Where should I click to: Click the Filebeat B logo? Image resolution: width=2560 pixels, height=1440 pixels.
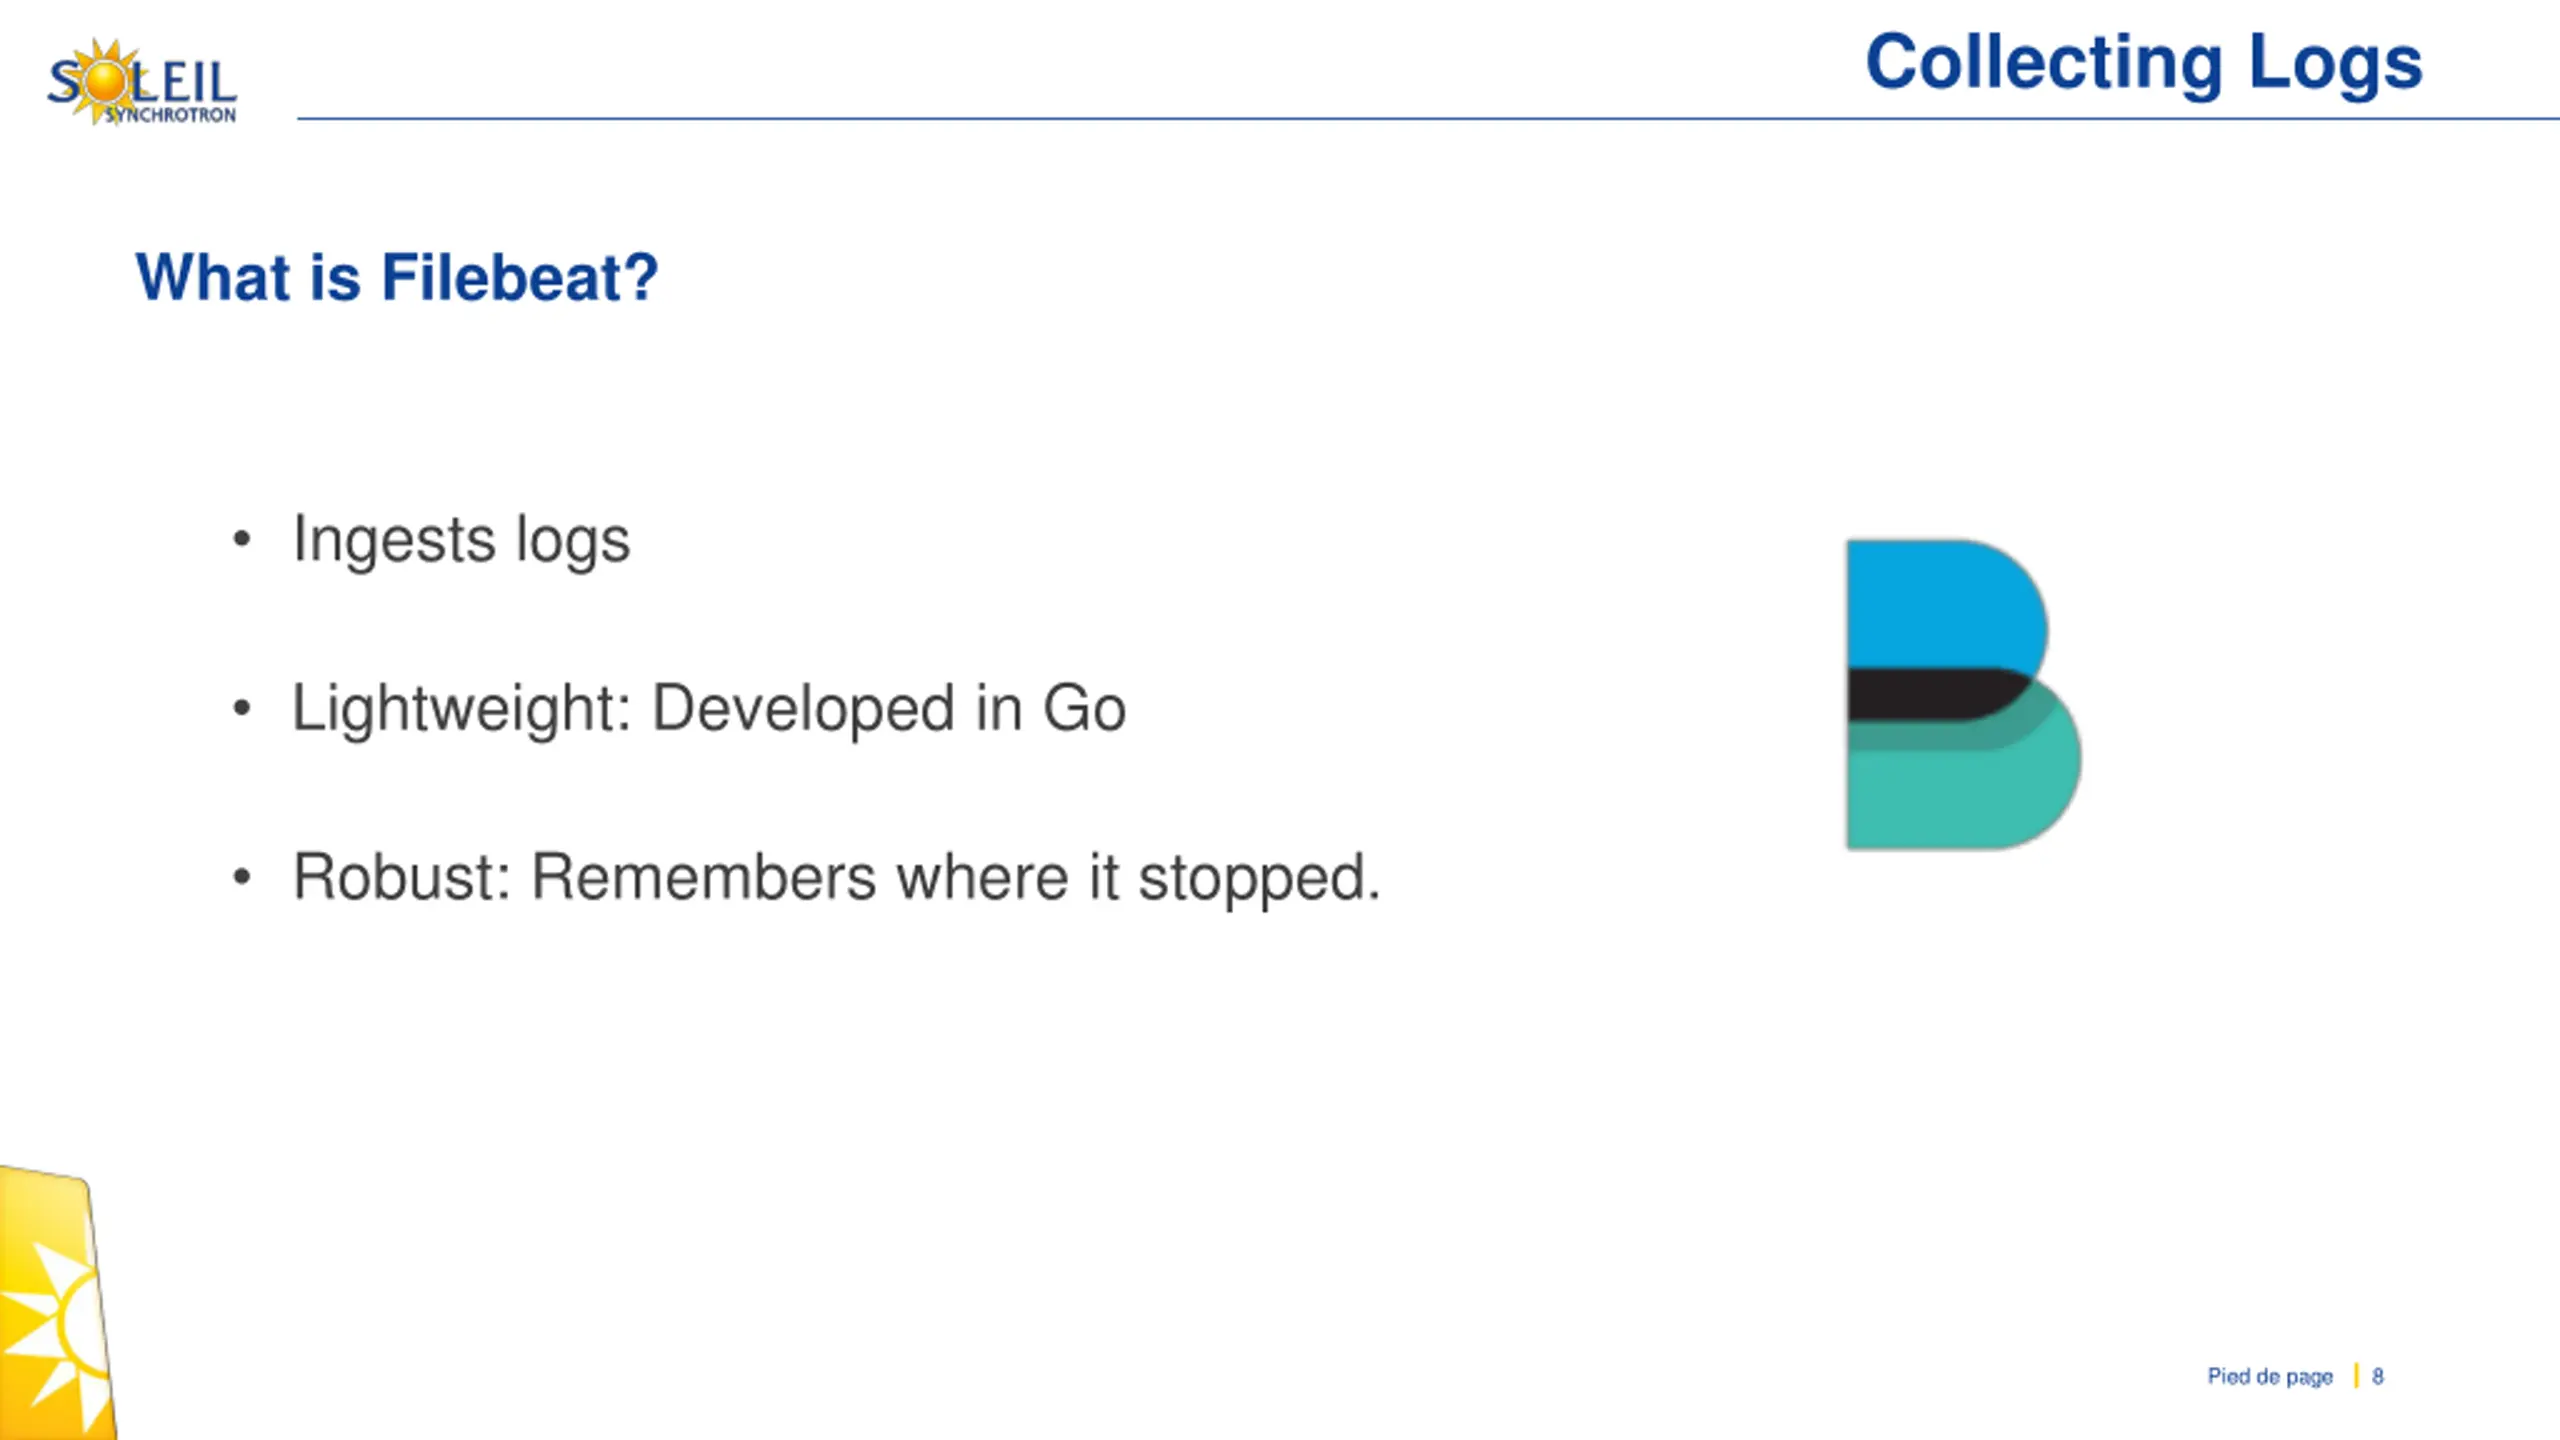(x=1963, y=695)
